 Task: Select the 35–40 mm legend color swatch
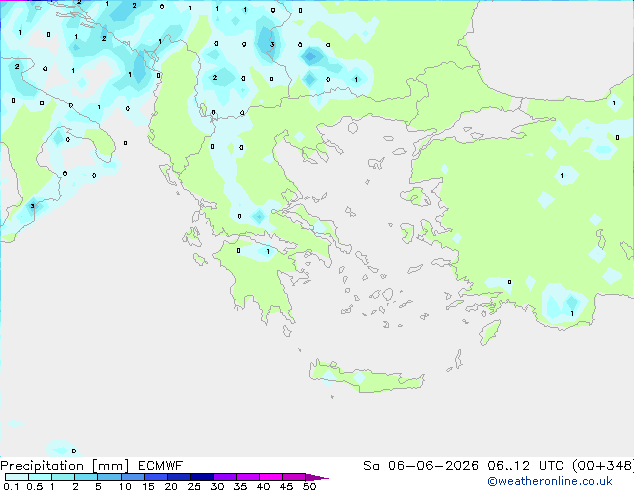[x=248, y=477]
